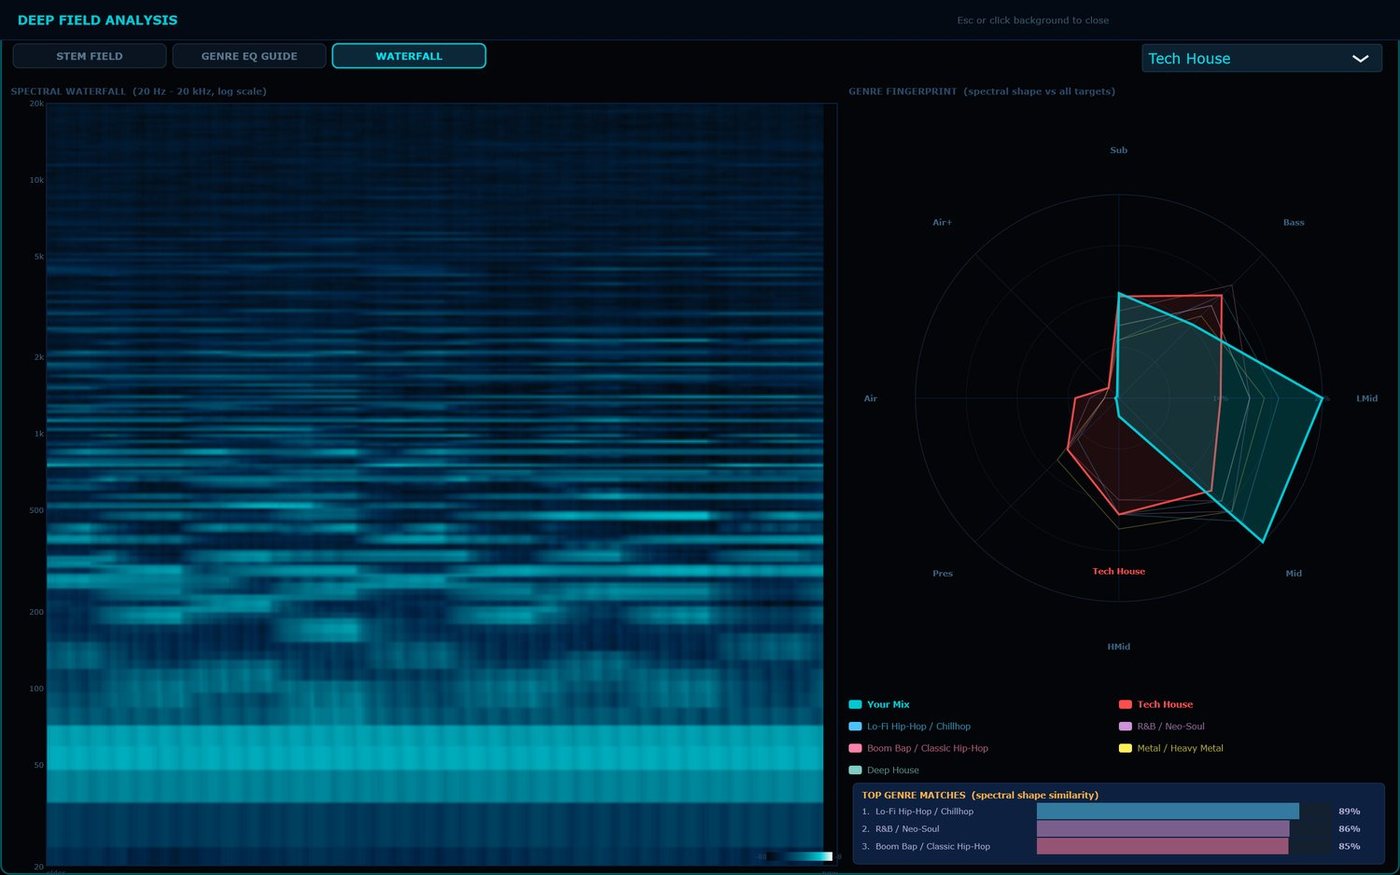Image resolution: width=1400 pixels, height=875 pixels.
Task: Click the 1k frequency axis label
Action: pos(39,434)
